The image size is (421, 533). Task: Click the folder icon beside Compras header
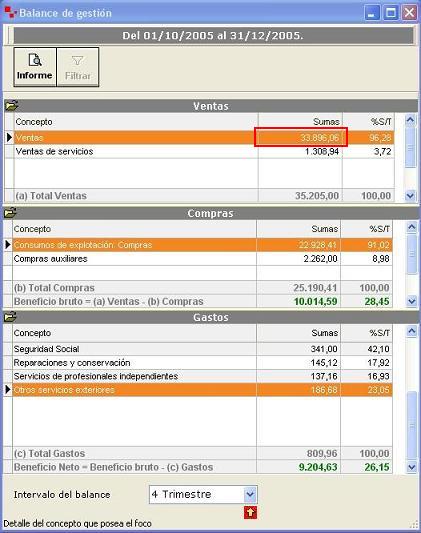(x=11, y=213)
